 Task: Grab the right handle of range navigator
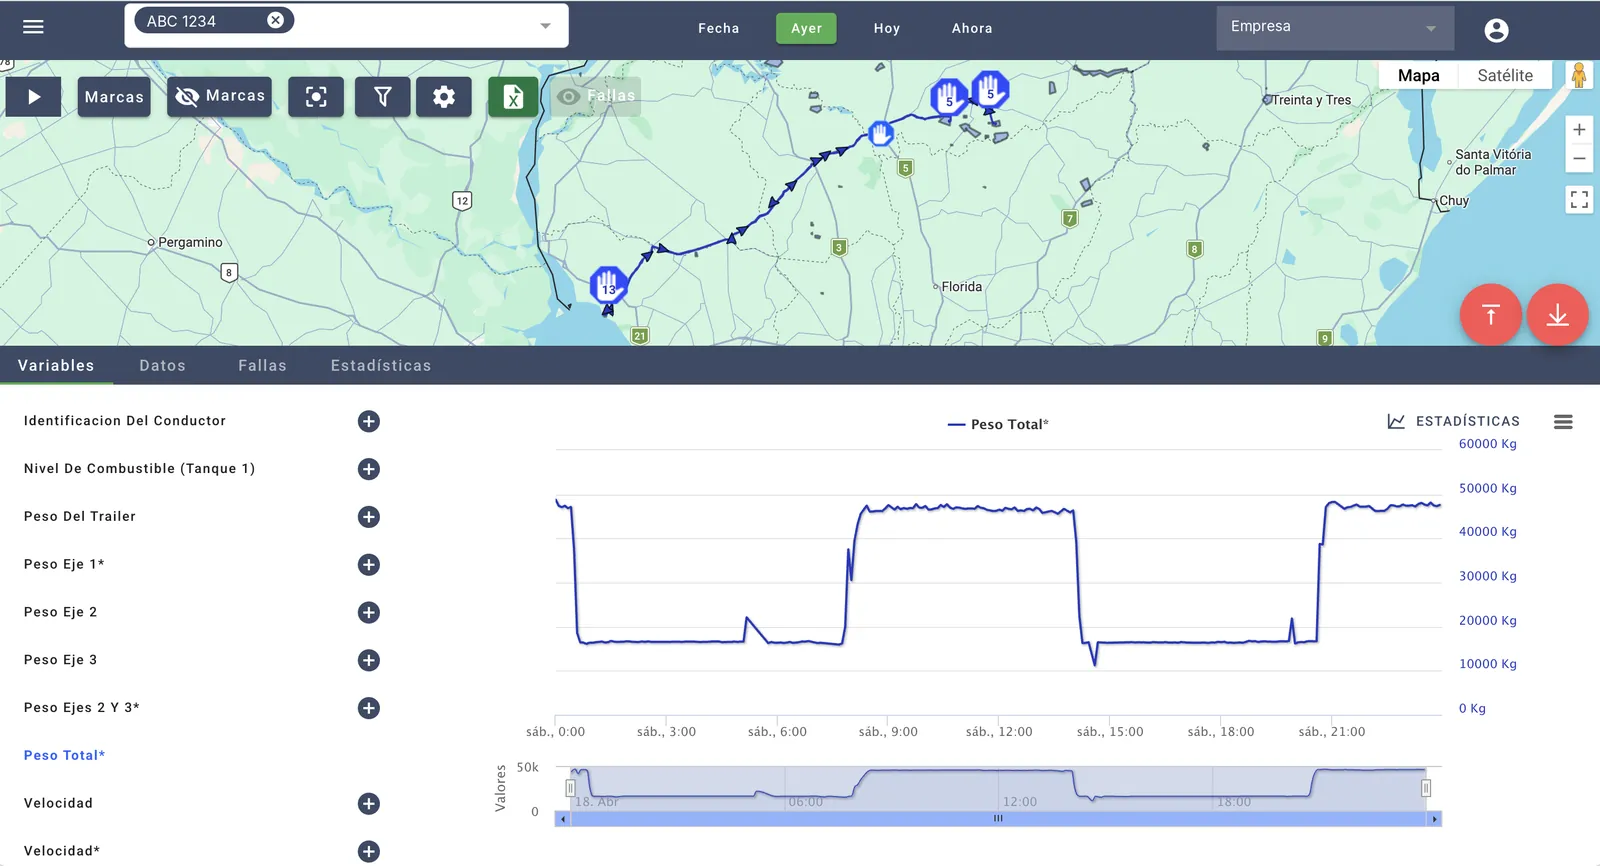[1426, 788]
